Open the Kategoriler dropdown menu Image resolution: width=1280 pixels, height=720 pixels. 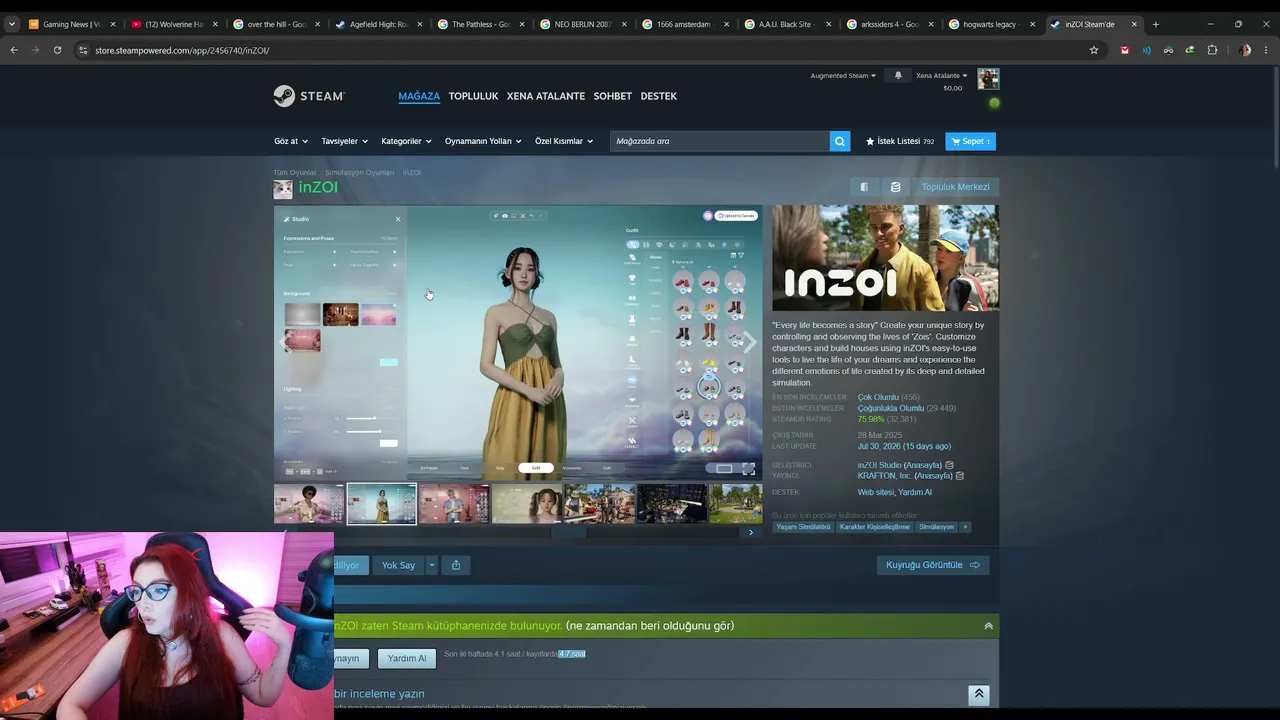click(407, 141)
